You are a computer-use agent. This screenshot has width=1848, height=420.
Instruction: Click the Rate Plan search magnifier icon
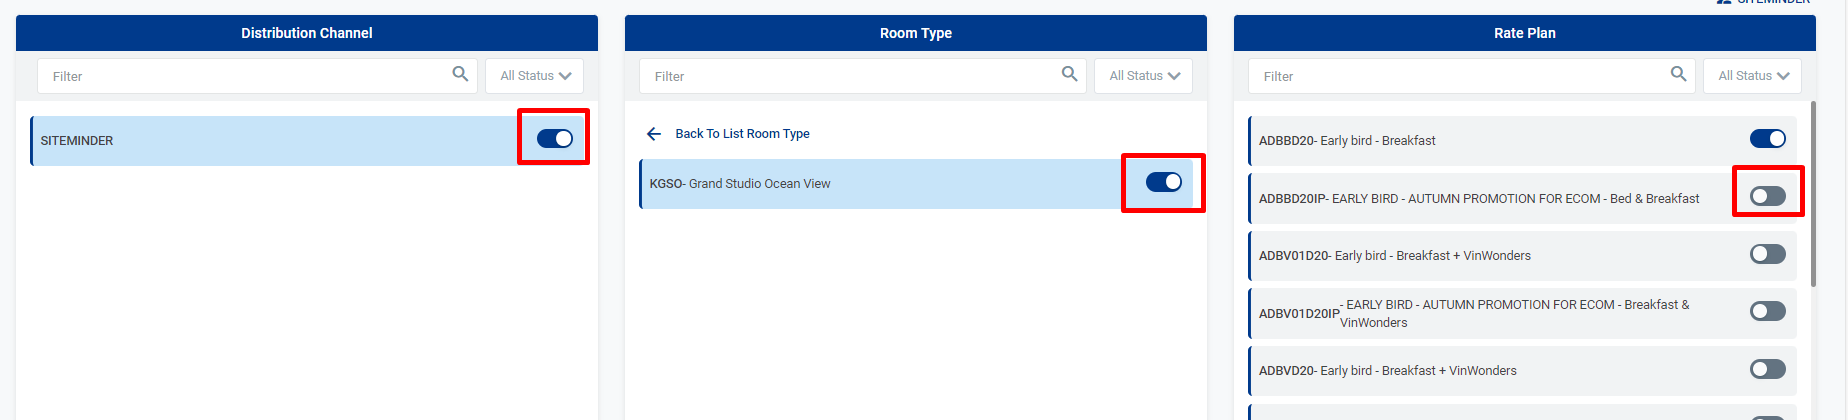pyautogui.click(x=1678, y=74)
